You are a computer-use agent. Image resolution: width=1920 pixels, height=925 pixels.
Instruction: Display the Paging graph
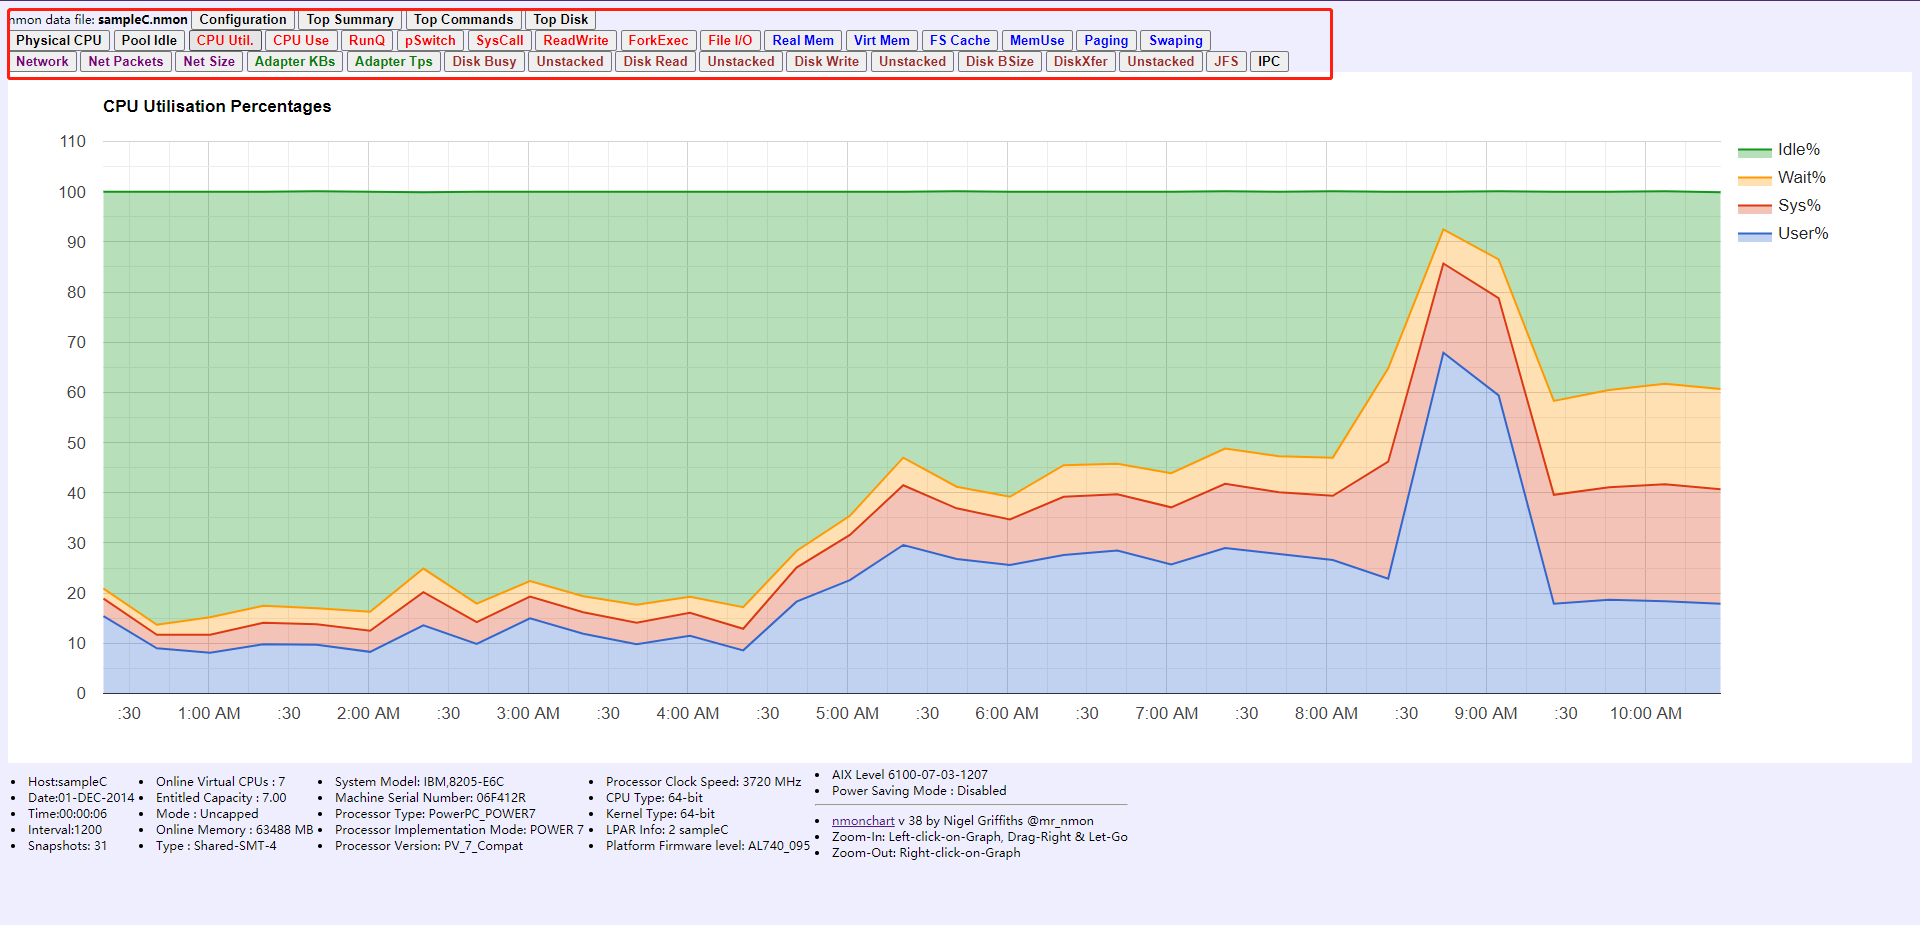point(1106,40)
